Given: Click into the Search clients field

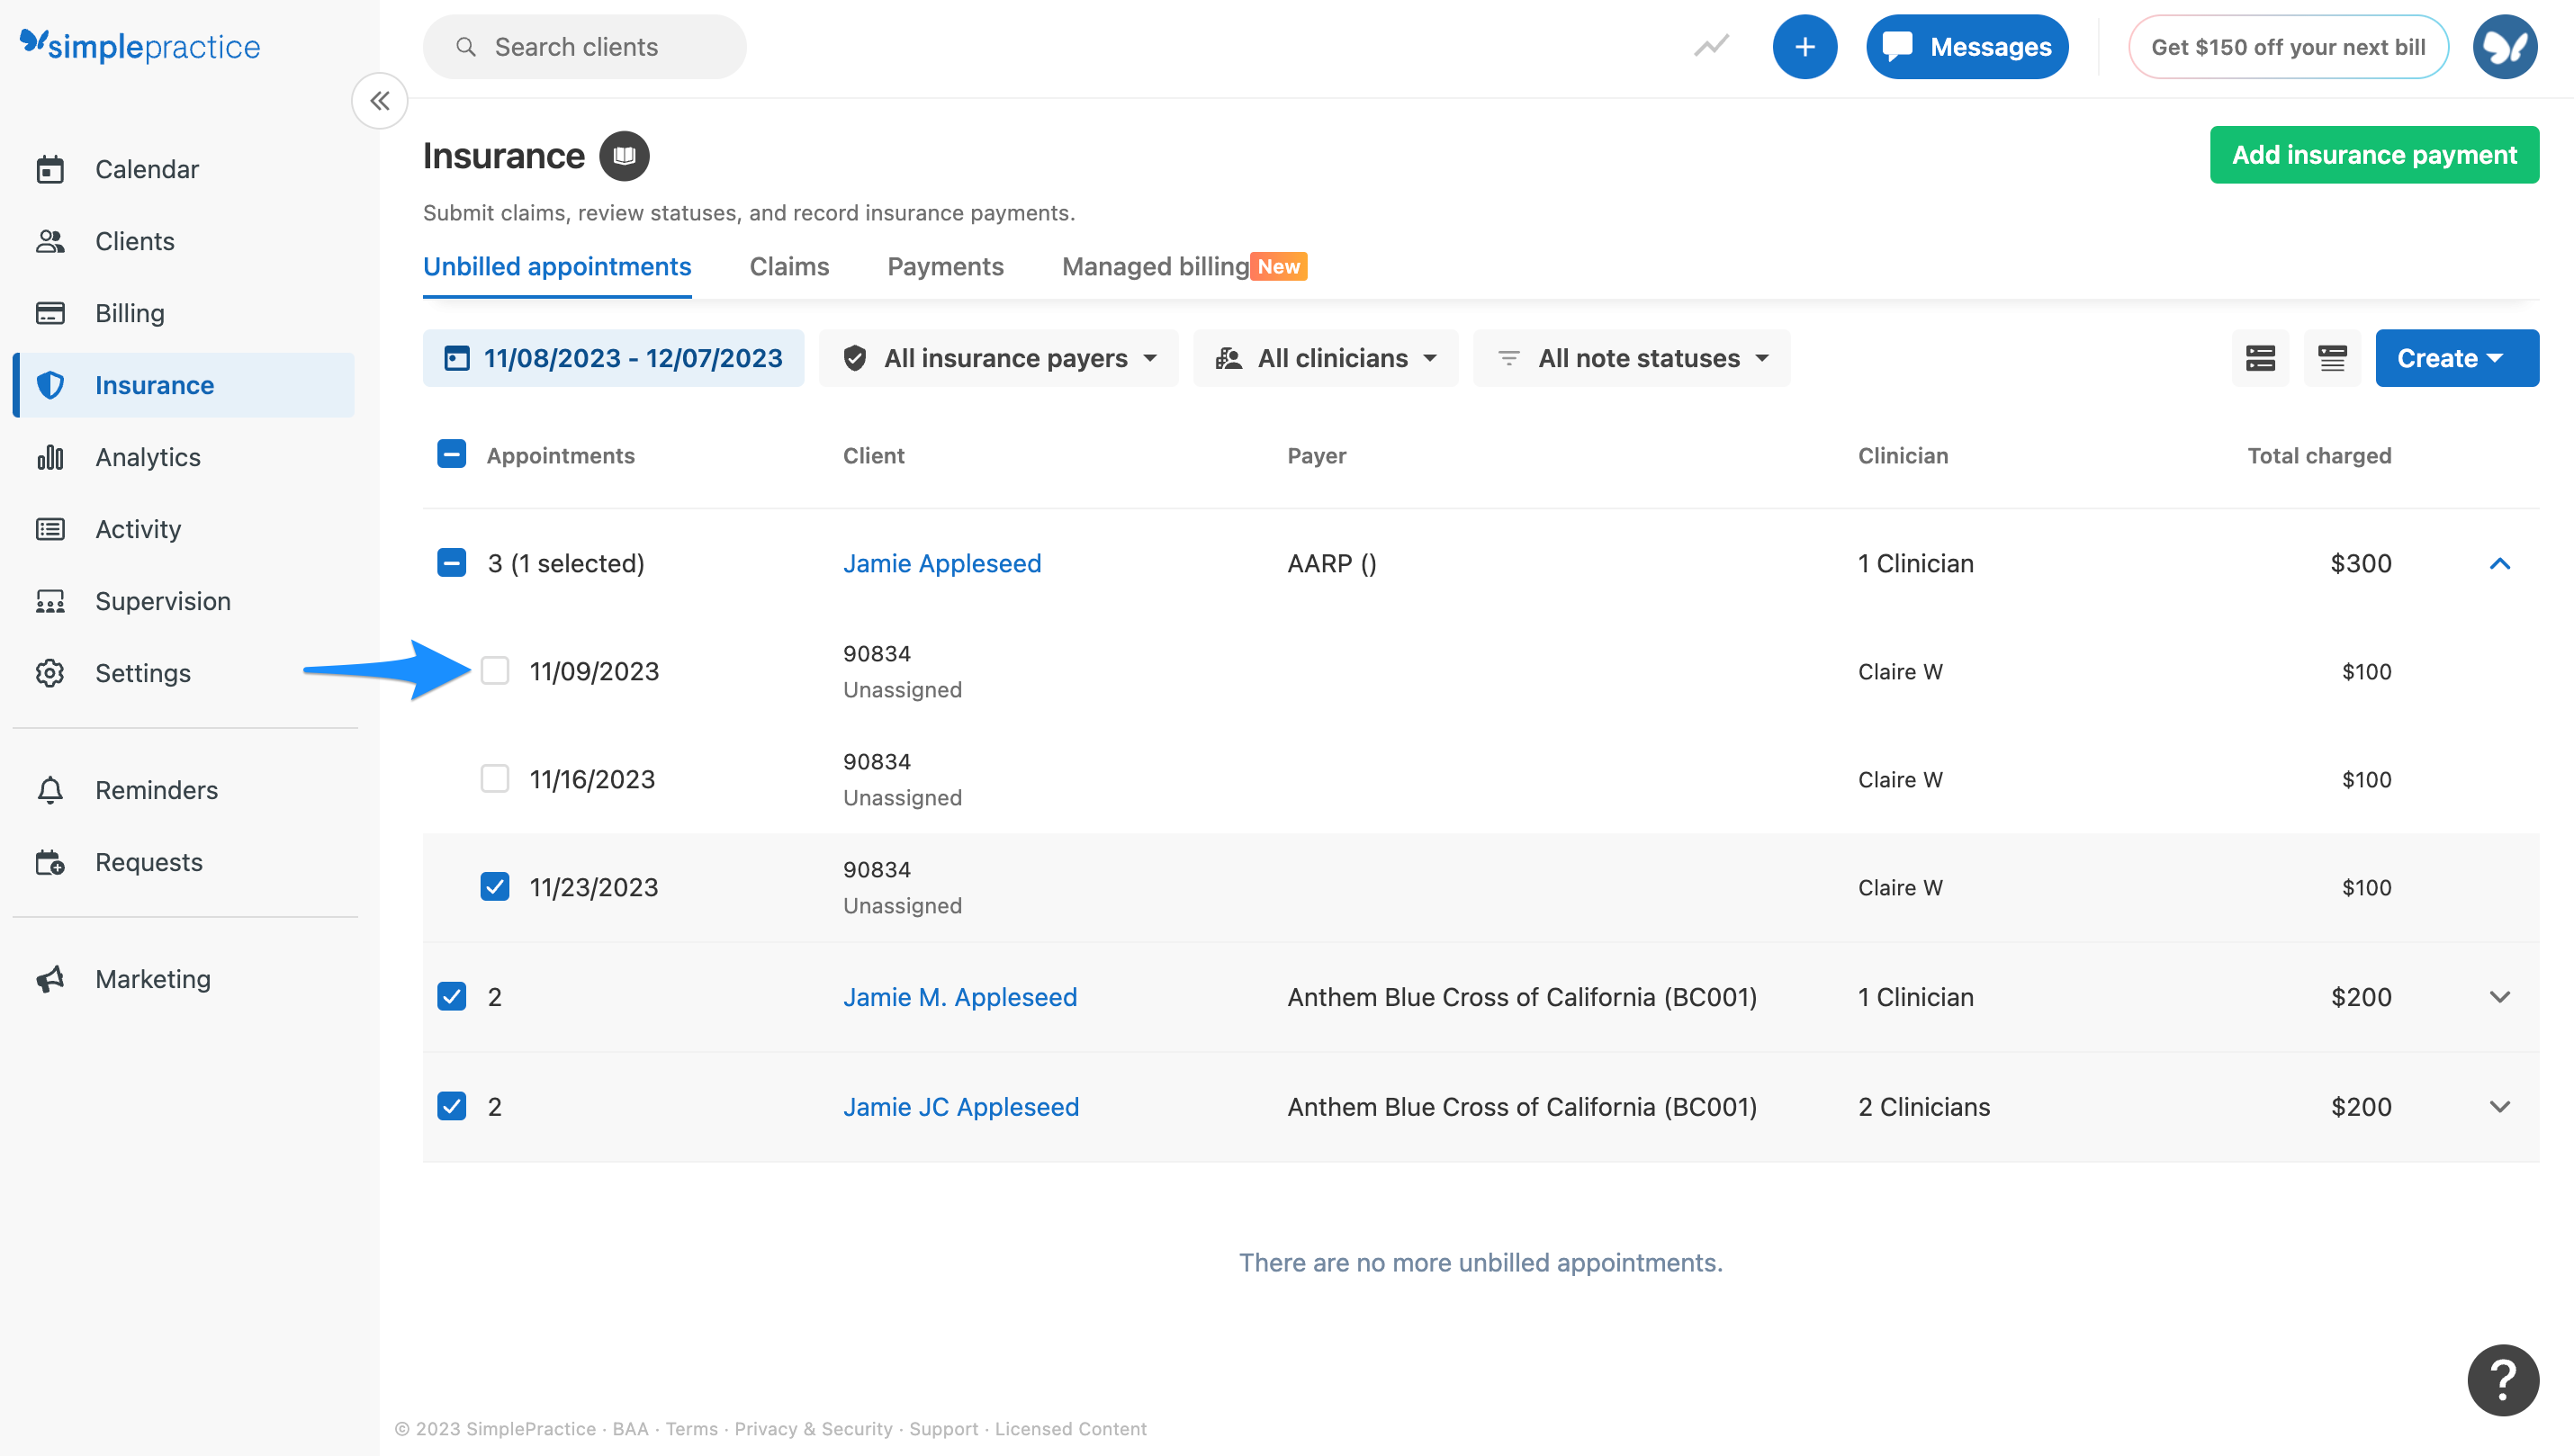Looking at the screenshot, I should coord(584,46).
